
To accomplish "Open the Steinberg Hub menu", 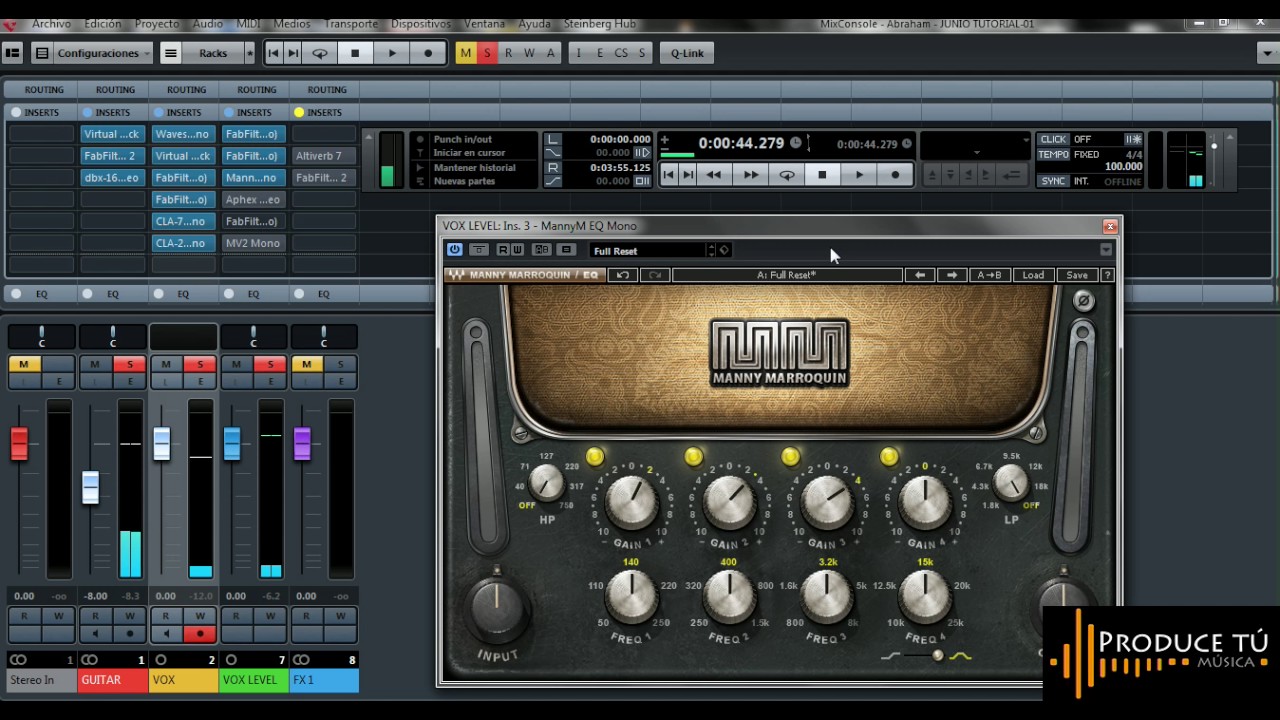I will pyautogui.click(x=600, y=23).
